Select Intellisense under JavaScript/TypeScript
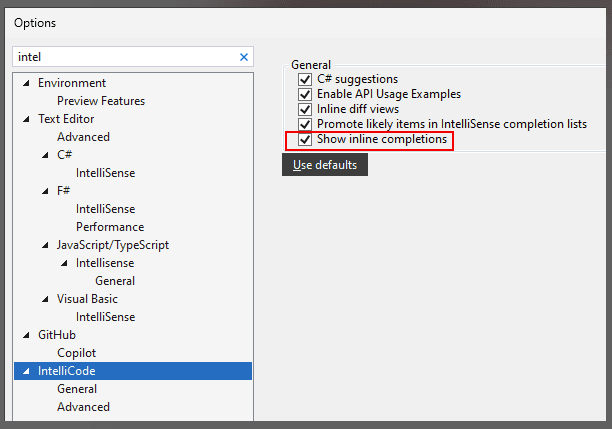 click(x=105, y=263)
